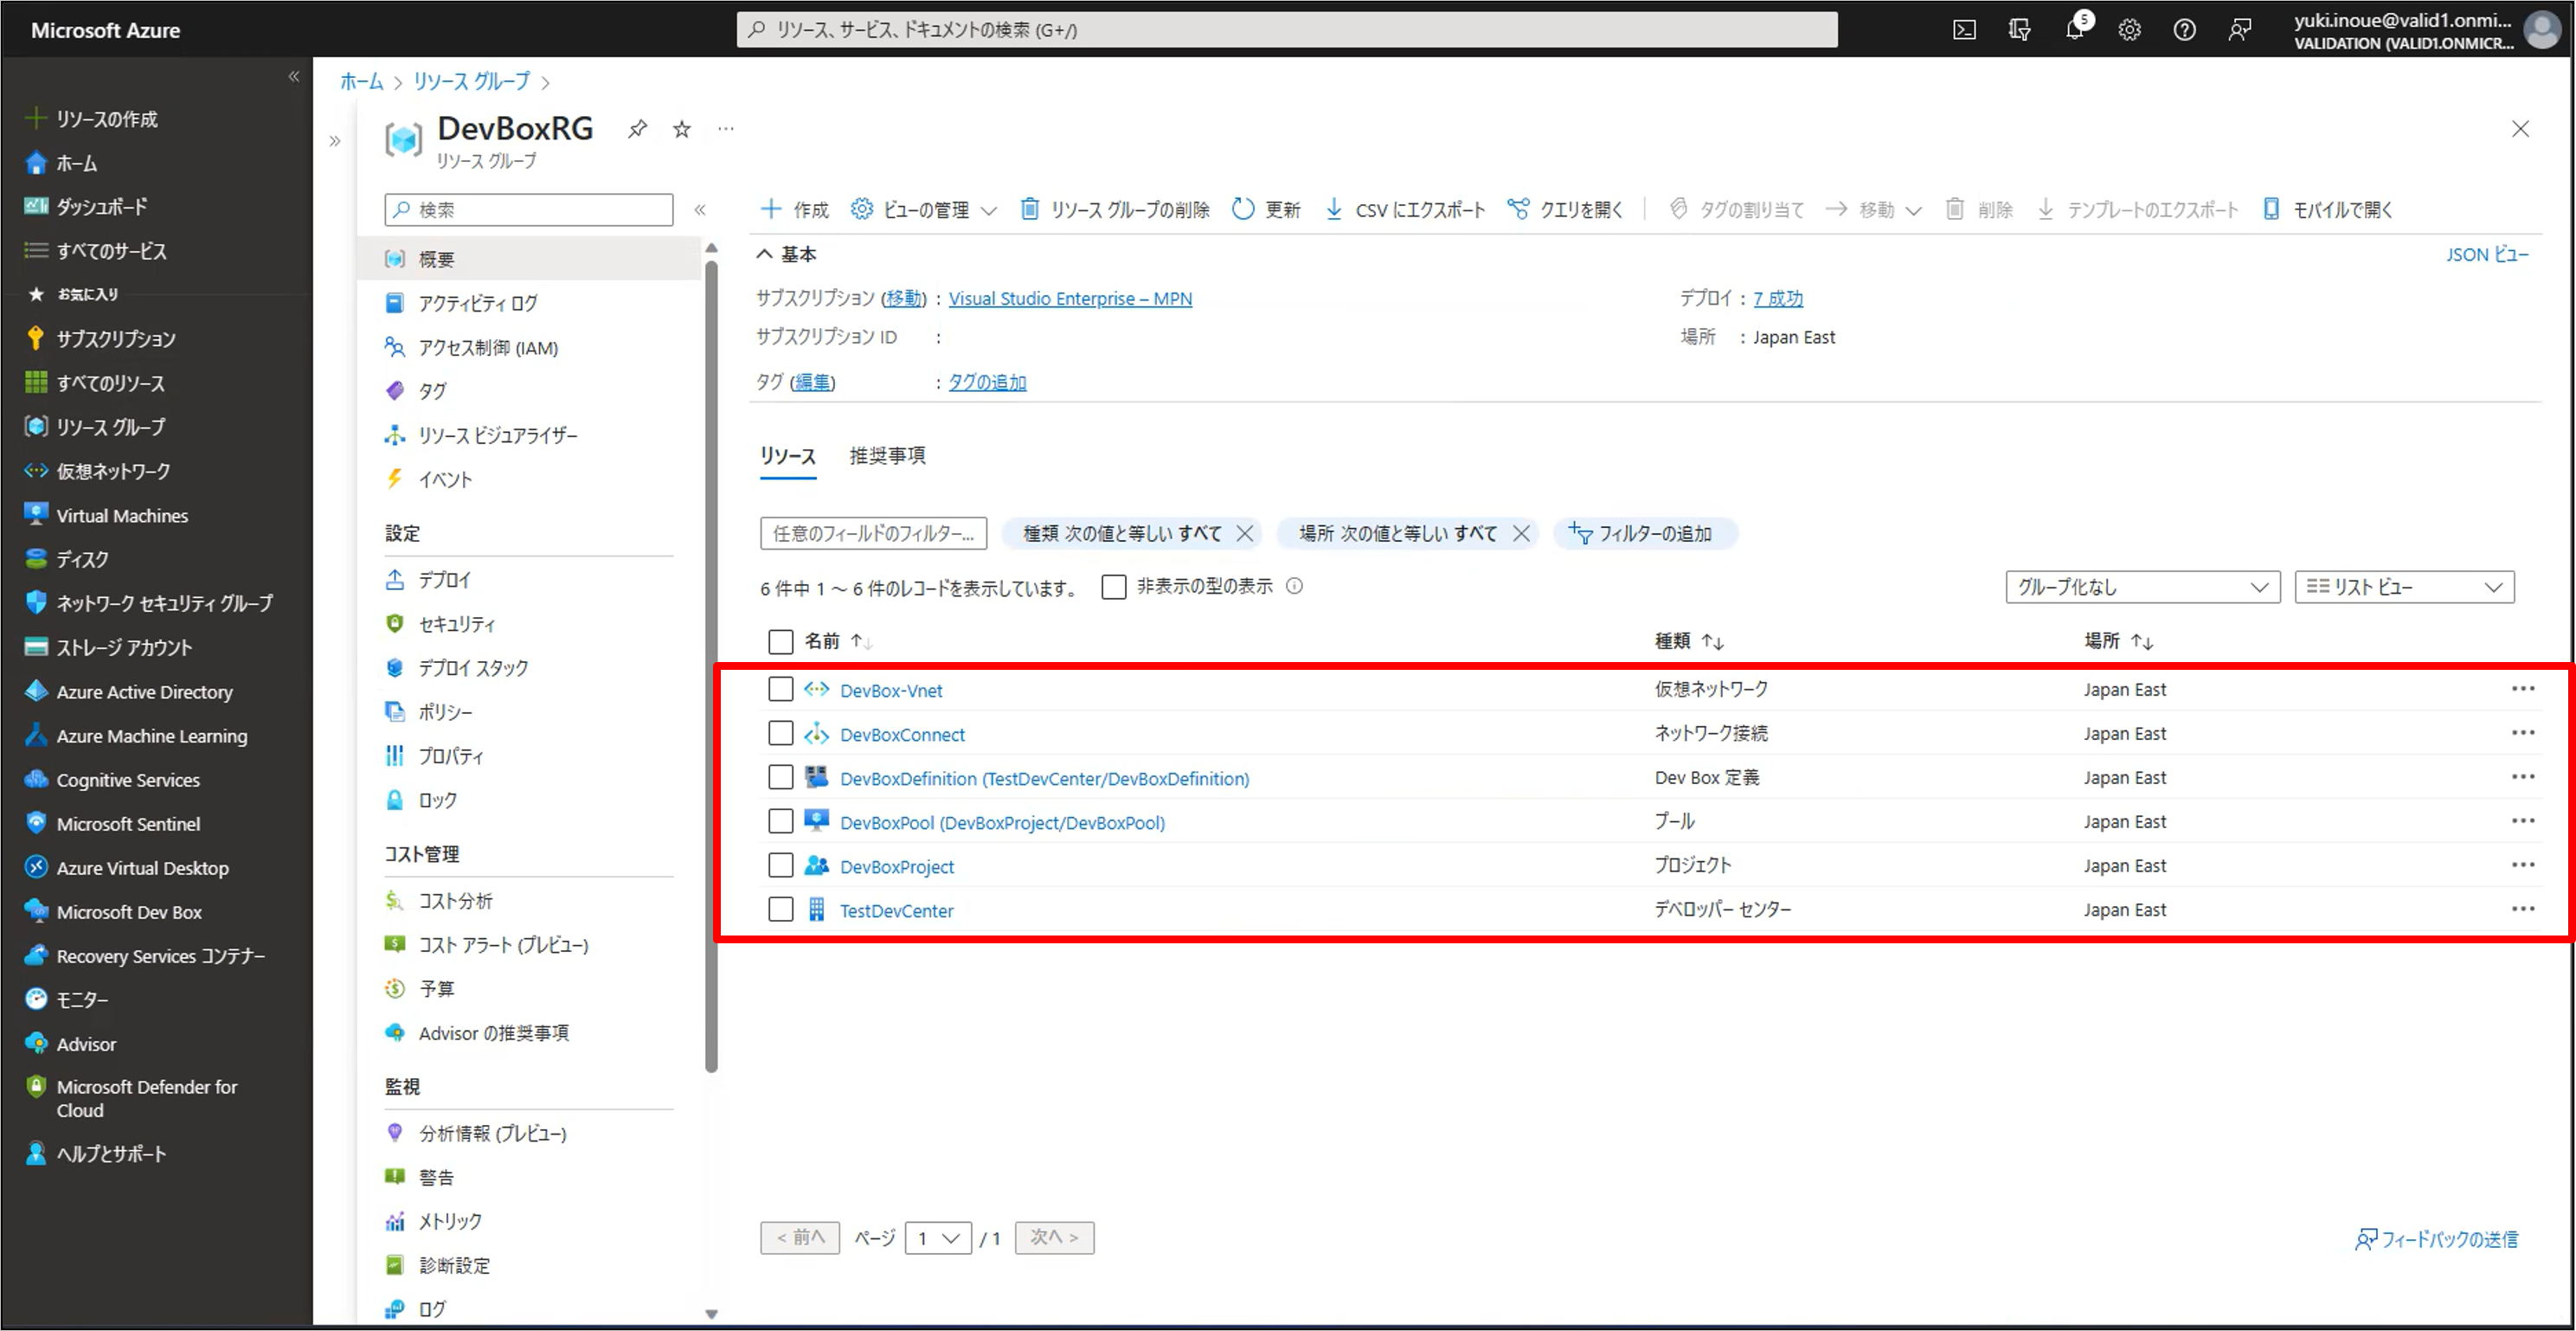
Task: Click 任意のフィールドのフィルター input
Action: [x=873, y=533]
